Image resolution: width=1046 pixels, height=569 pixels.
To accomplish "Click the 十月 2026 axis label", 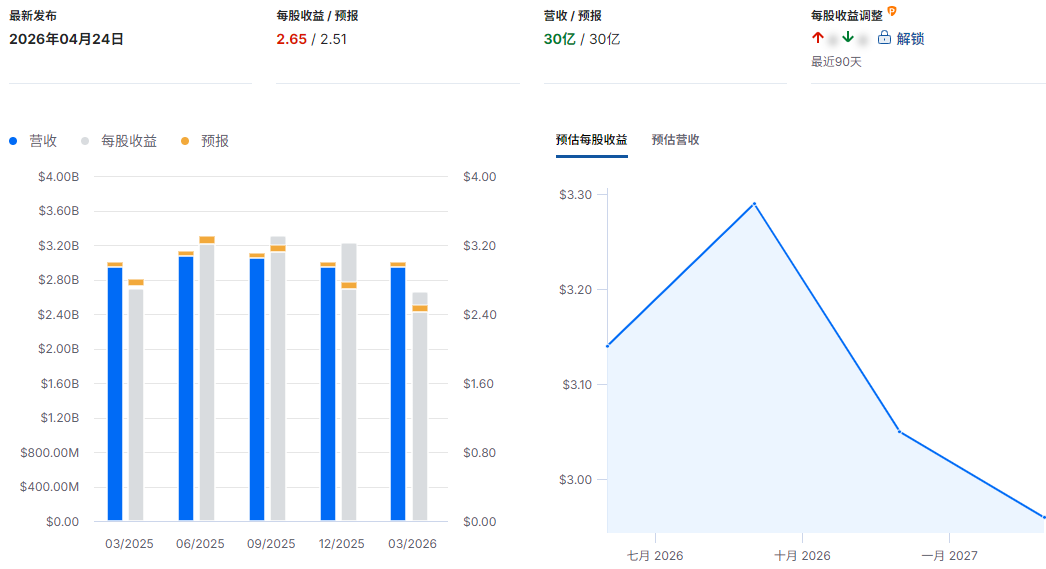I will (x=802, y=556).
